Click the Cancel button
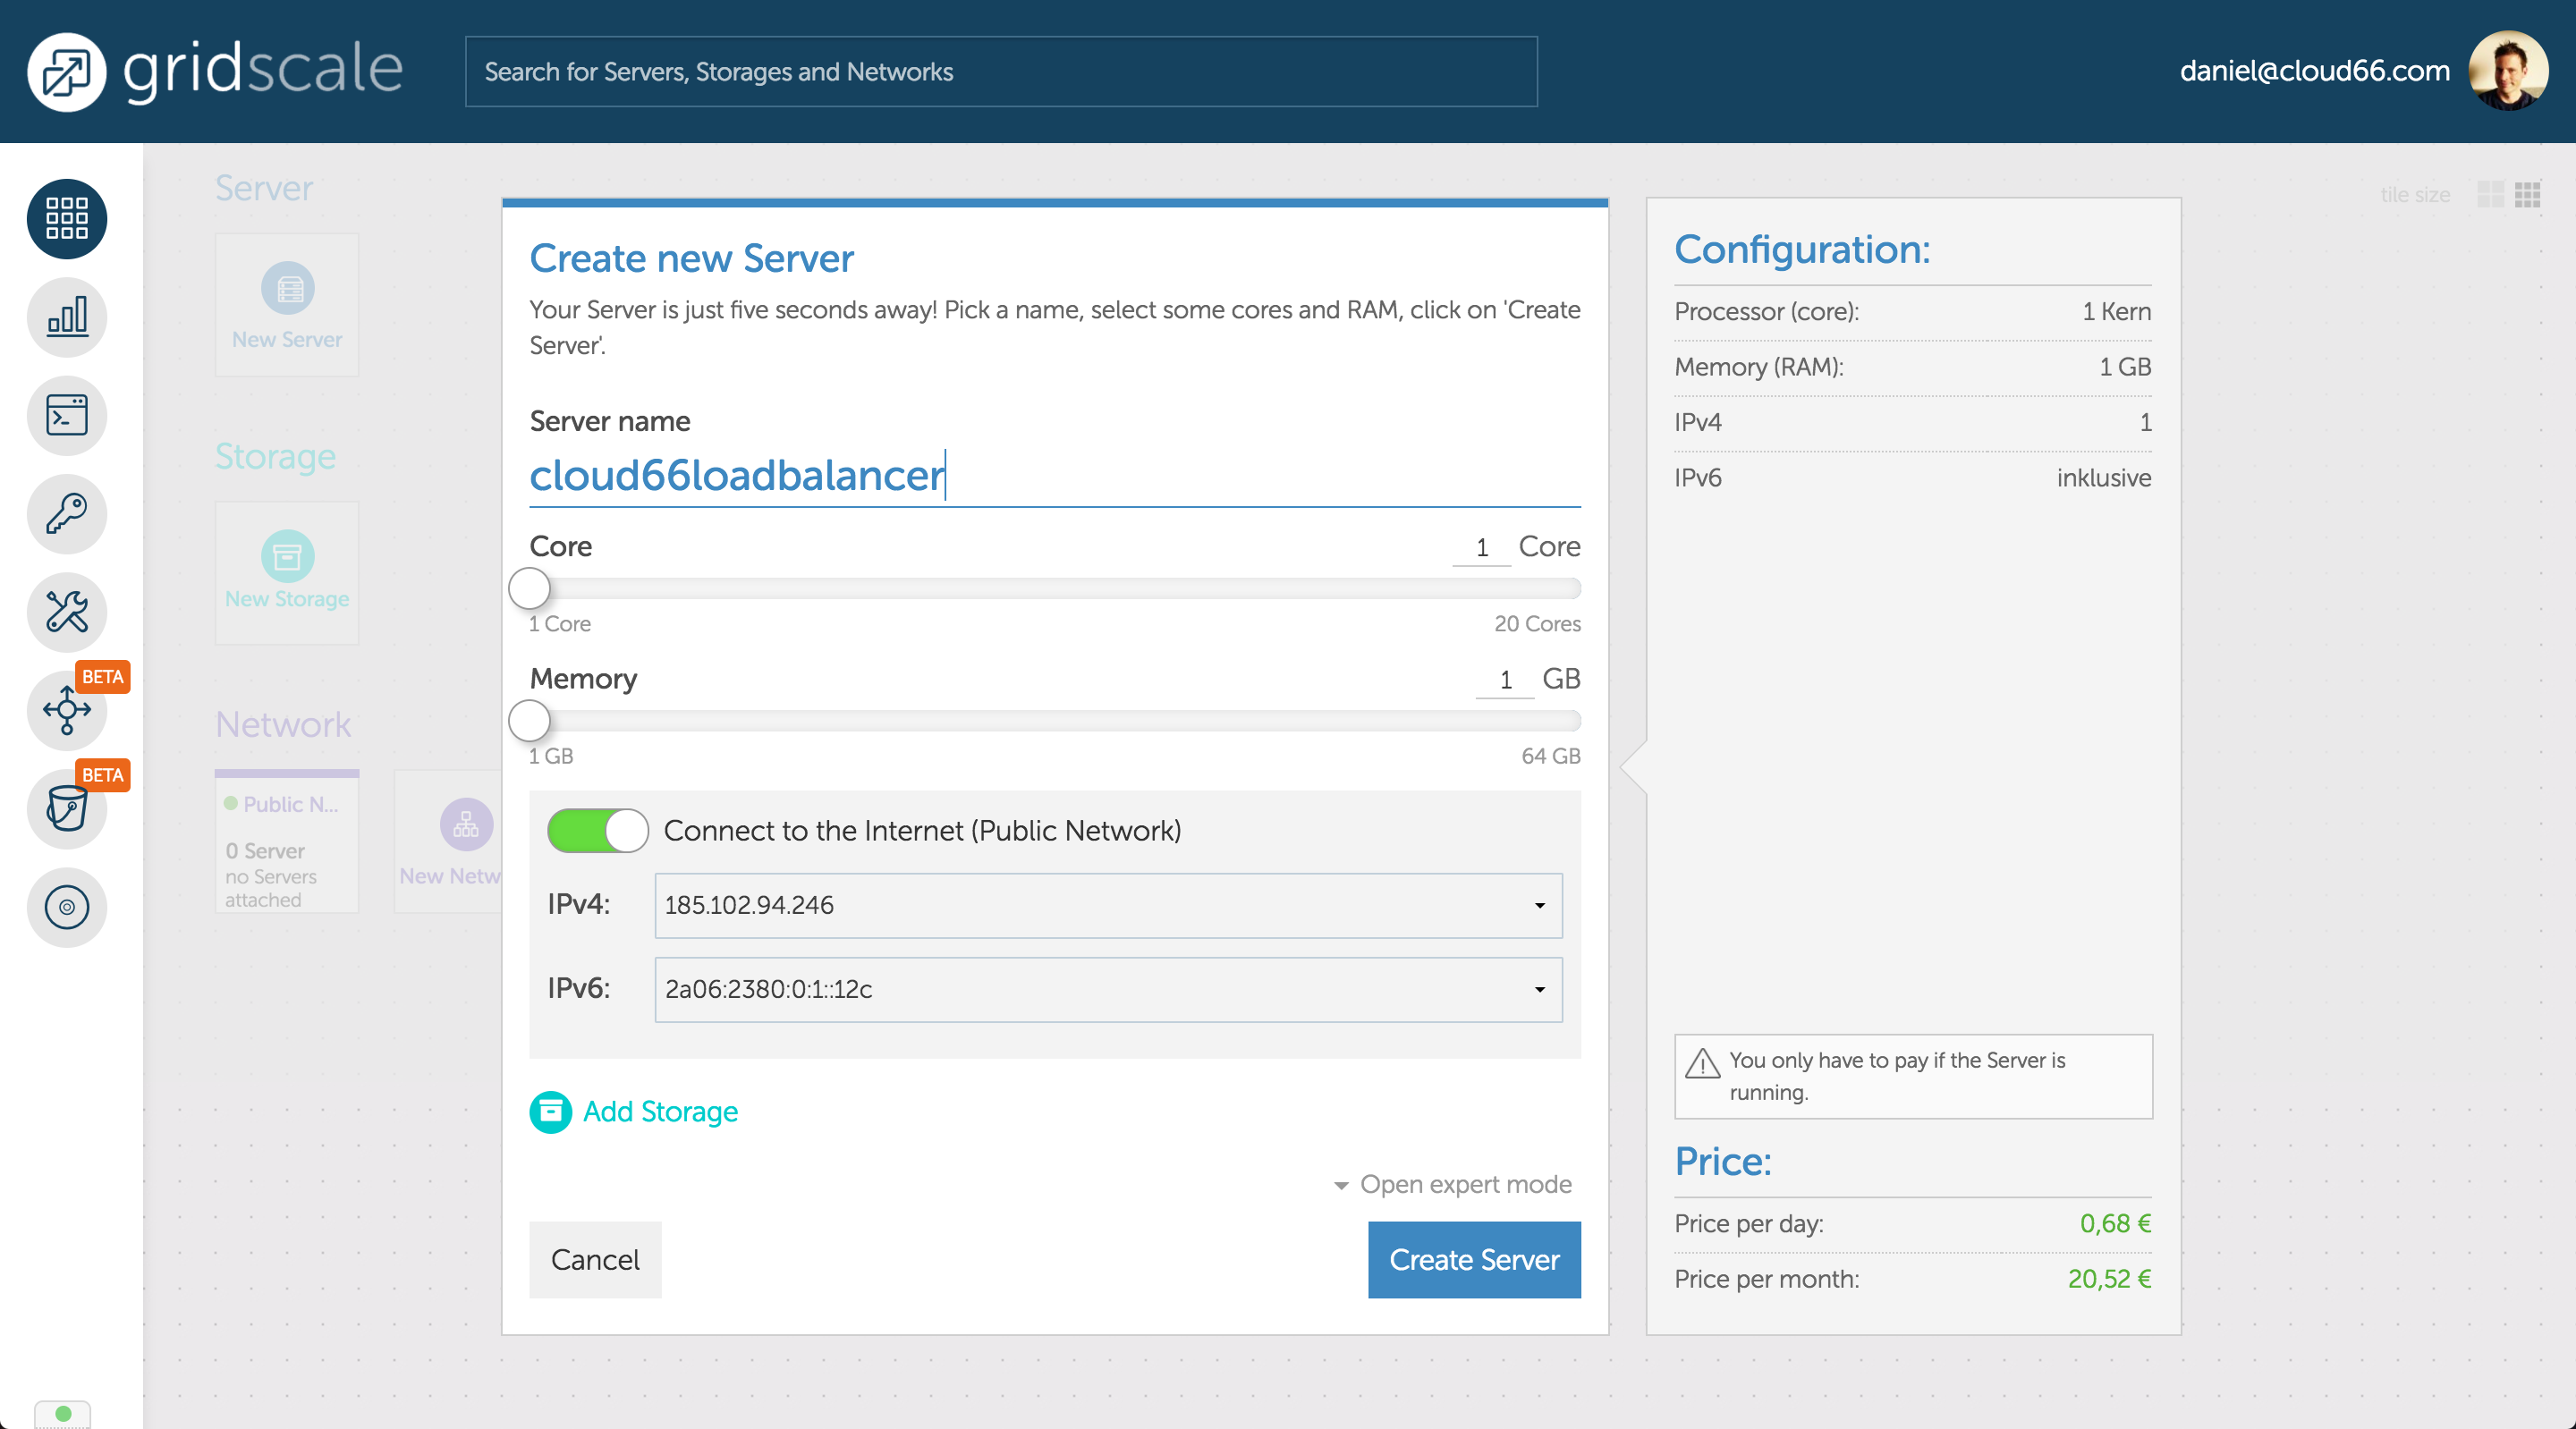Image resolution: width=2576 pixels, height=1429 pixels. pos(595,1259)
